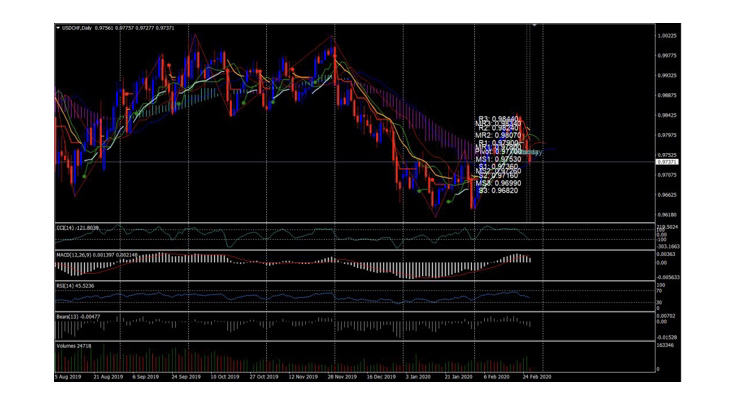This screenshot has height=401, width=729.
Task: Click the R3: 0.98440 resistance label
Action: click(498, 119)
